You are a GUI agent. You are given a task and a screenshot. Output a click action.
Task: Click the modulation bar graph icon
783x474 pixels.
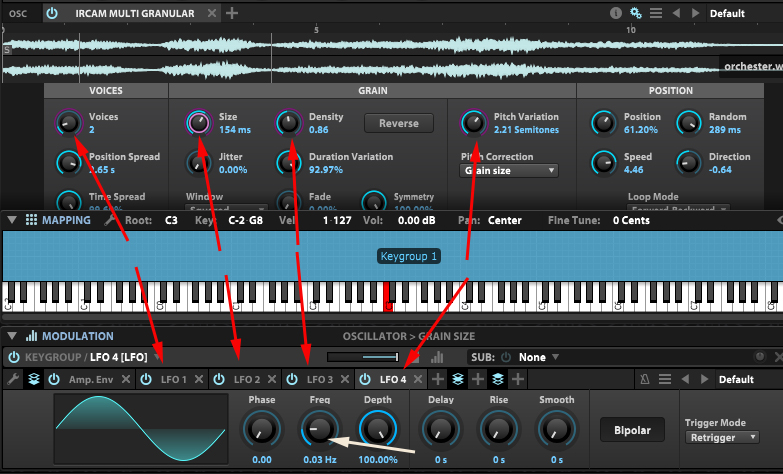click(x=437, y=357)
